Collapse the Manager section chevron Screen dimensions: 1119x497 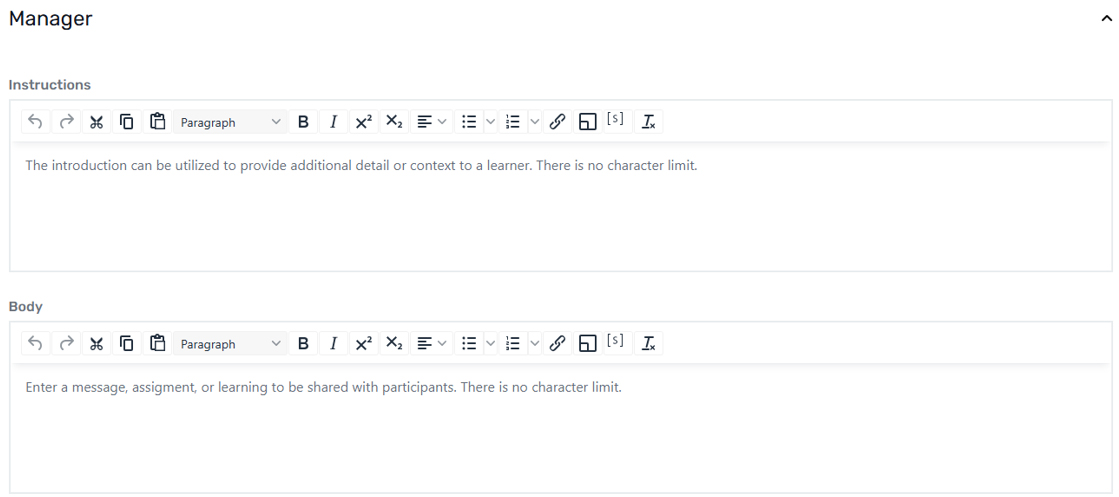point(1106,19)
